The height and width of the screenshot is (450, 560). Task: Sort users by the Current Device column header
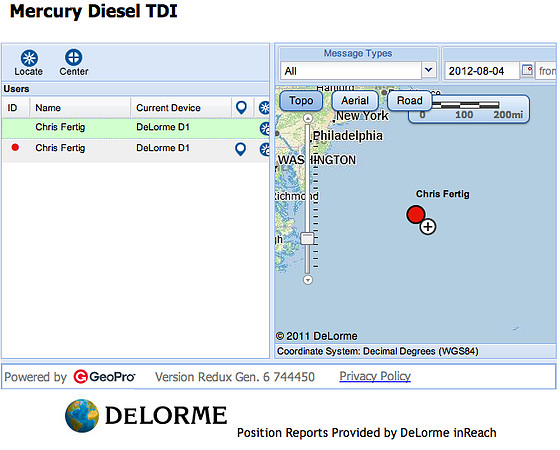click(x=181, y=108)
